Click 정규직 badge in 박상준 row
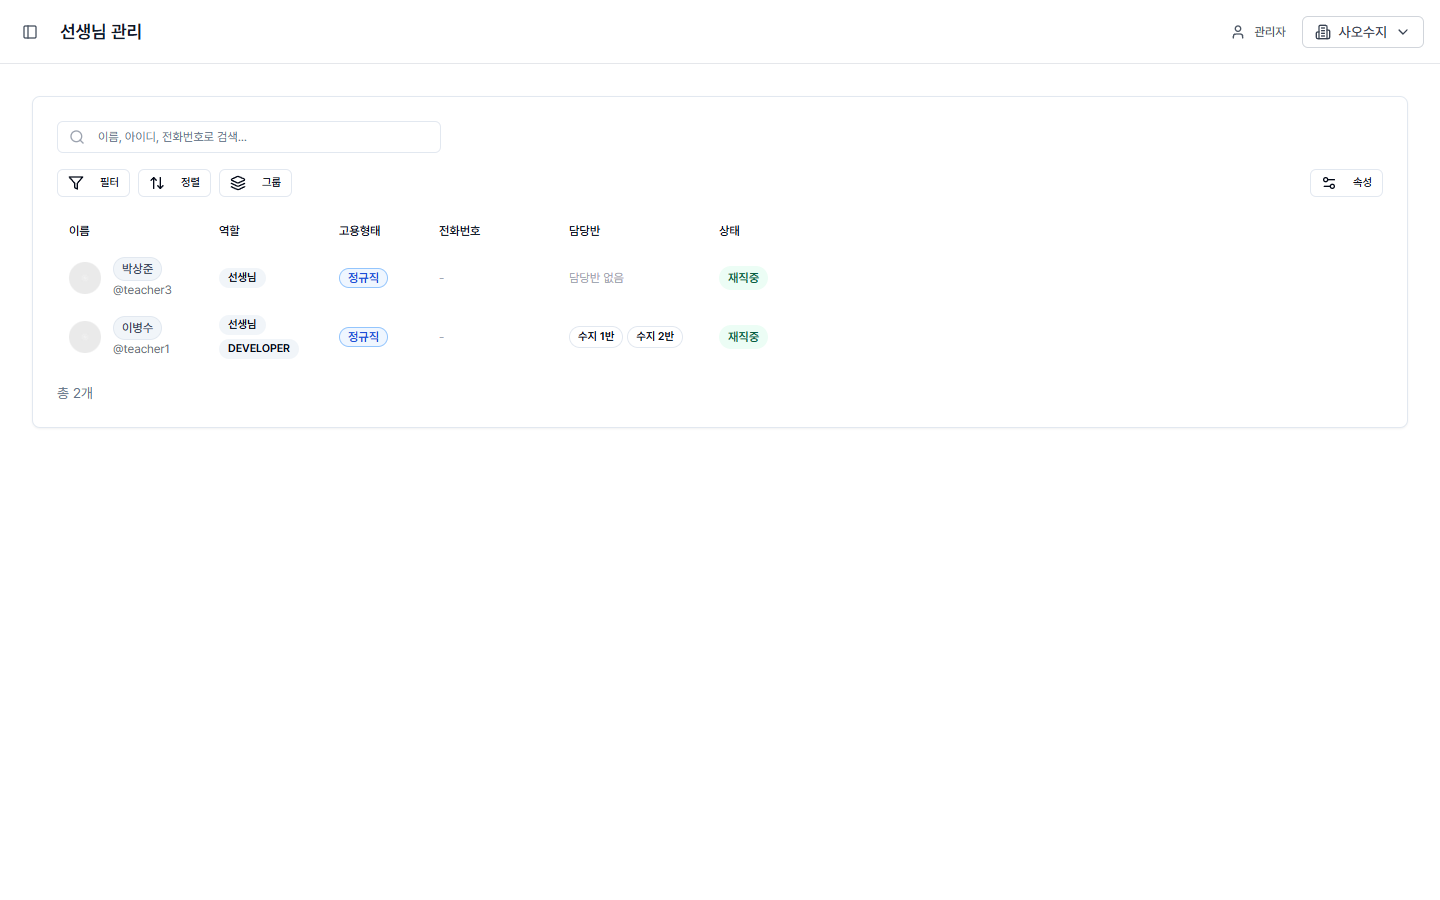Screen dimensions: 1440x900 click(x=363, y=278)
